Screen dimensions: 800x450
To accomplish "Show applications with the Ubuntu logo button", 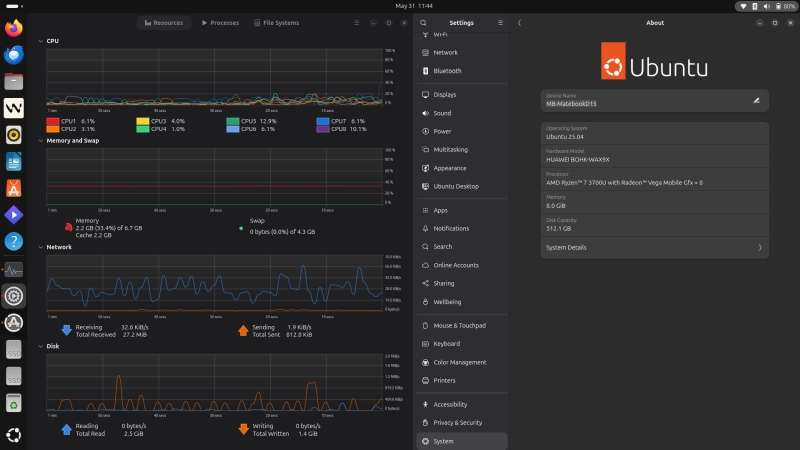I will [14, 435].
